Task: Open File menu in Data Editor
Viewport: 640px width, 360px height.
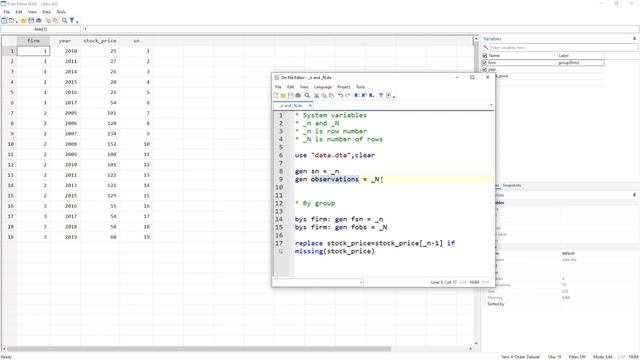Action: tap(7, 12)
